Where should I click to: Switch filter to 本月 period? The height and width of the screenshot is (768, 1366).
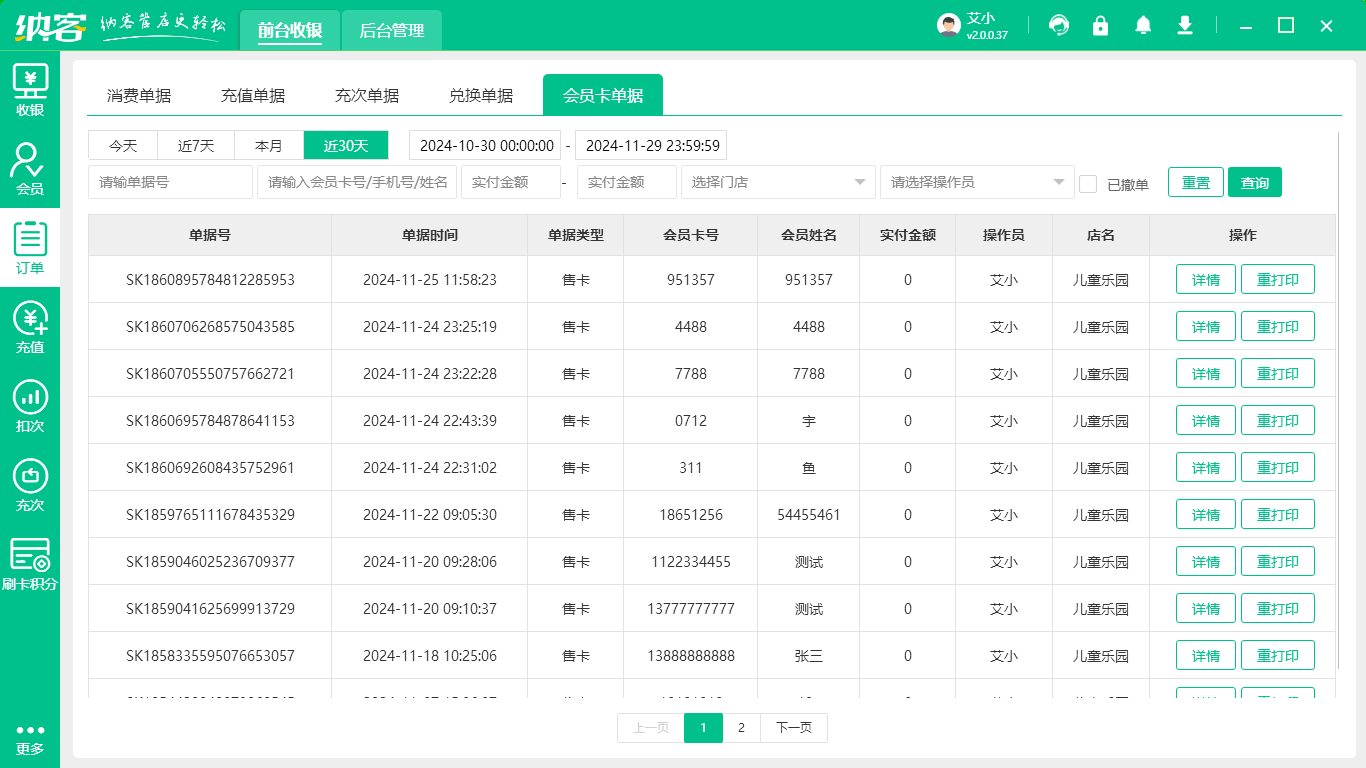point(270,145)
